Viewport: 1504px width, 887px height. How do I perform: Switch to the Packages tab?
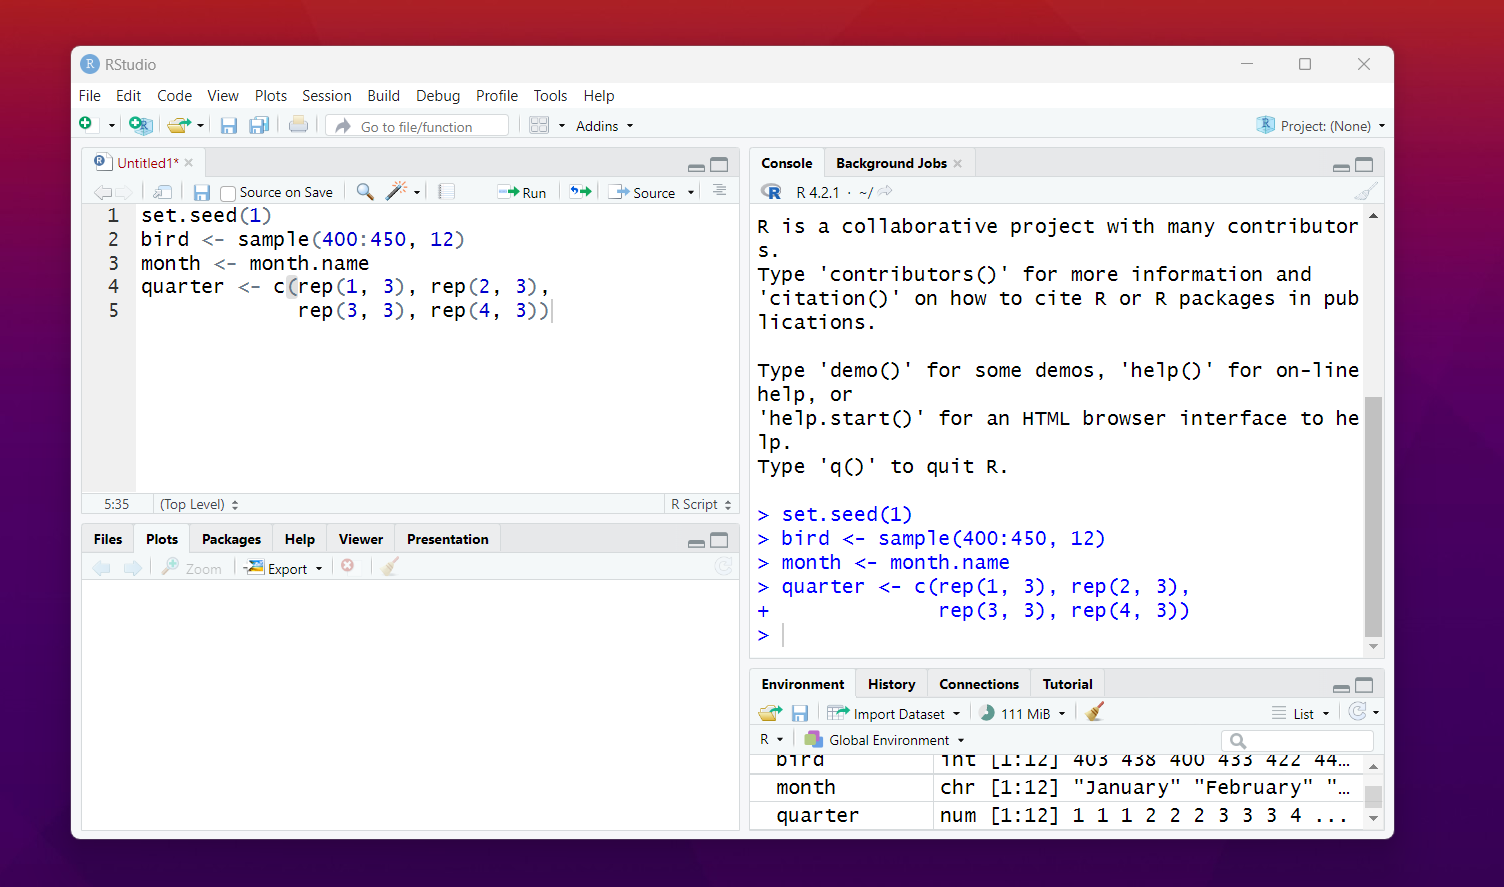[231, 539]
